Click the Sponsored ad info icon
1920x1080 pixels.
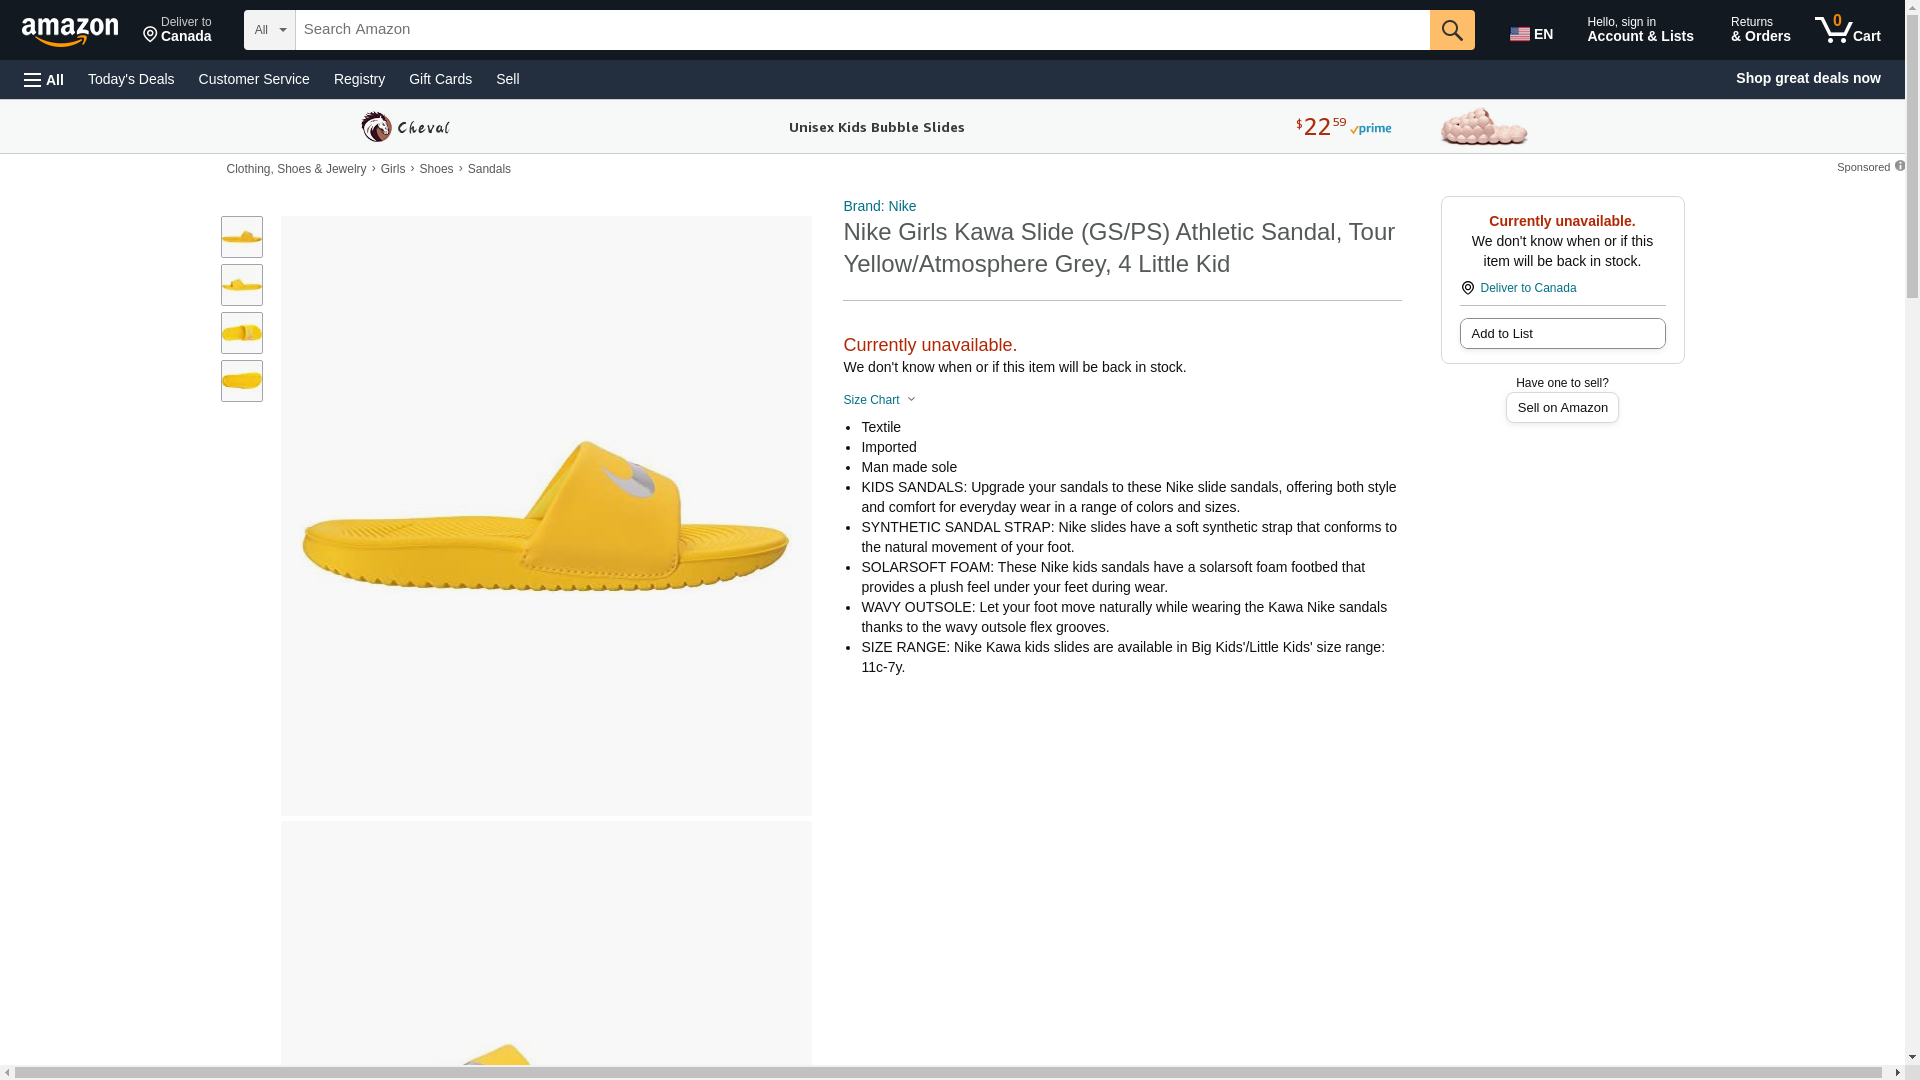coord(1899,166)
